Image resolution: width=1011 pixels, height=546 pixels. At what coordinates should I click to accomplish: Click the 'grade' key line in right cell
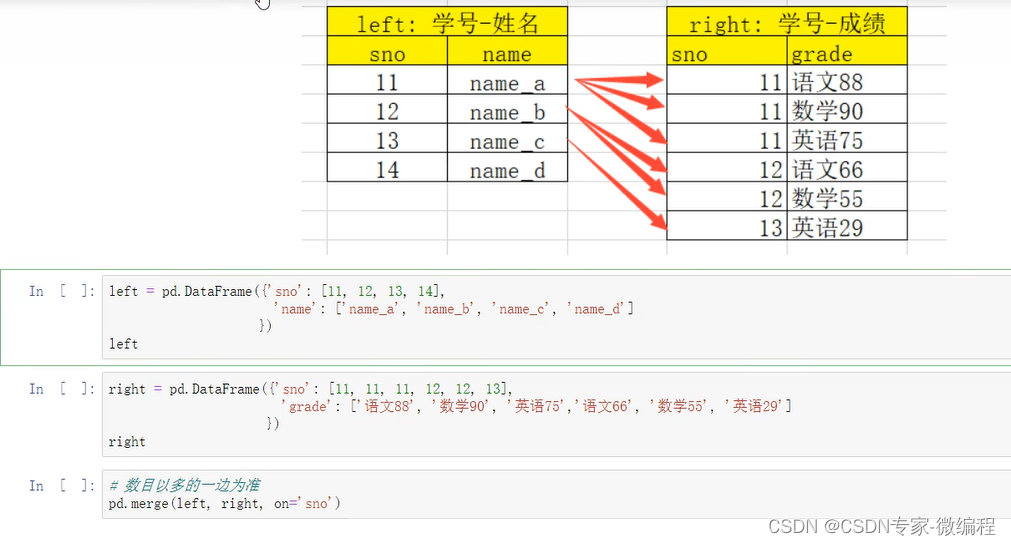pyautogui.click(x=536, y=406)
